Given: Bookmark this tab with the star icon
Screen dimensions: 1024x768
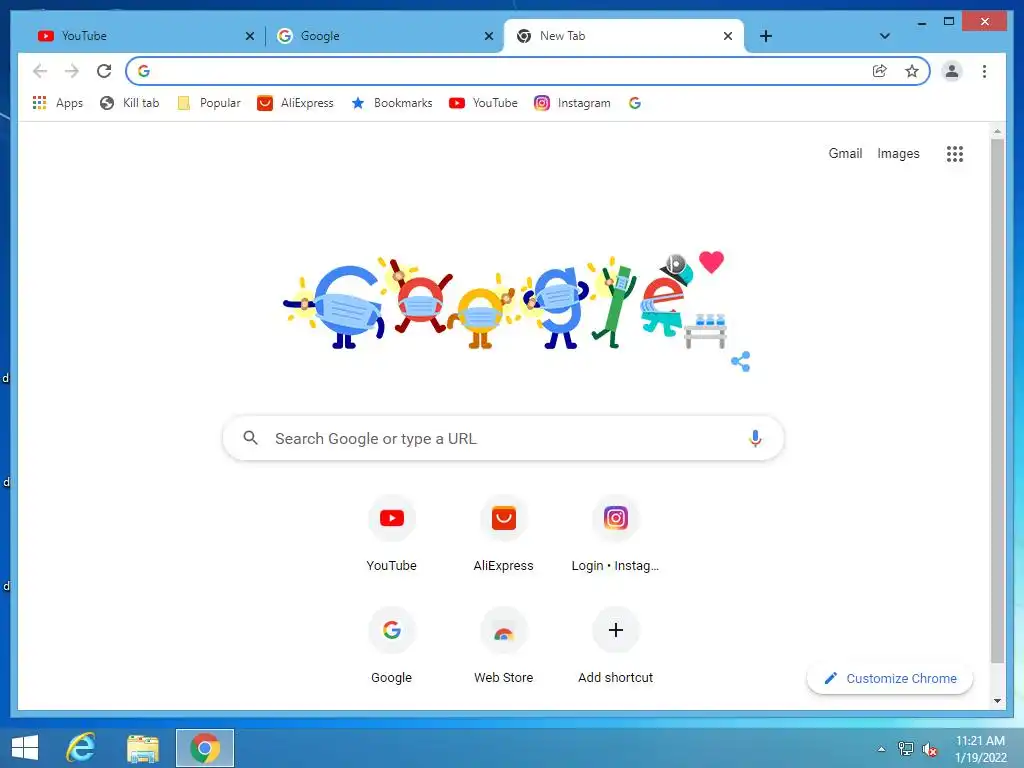Looking at the screenshot, I should coord(912,71).
